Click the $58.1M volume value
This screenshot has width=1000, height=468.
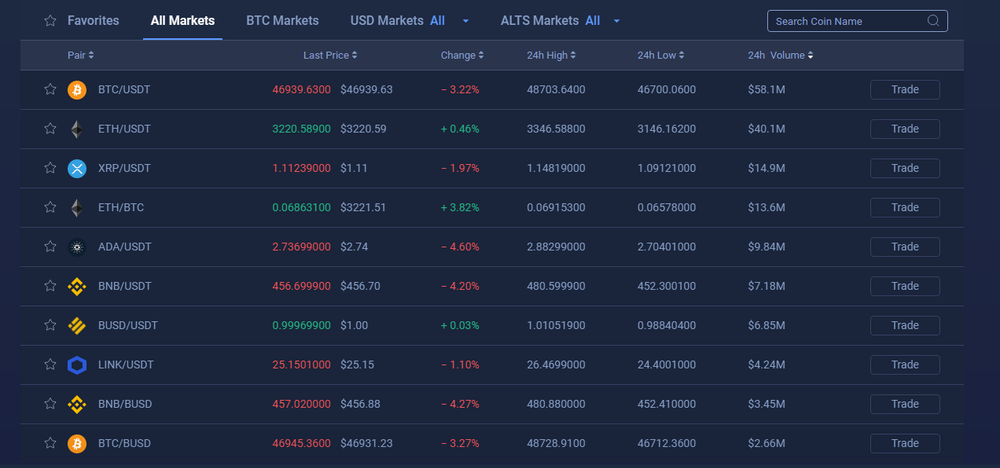point(767,90)
